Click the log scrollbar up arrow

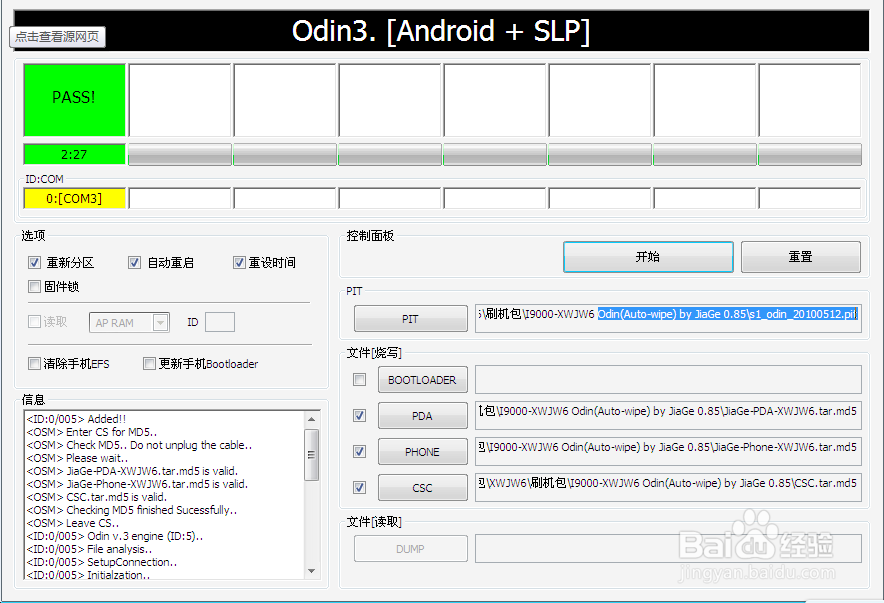[311, 419]
